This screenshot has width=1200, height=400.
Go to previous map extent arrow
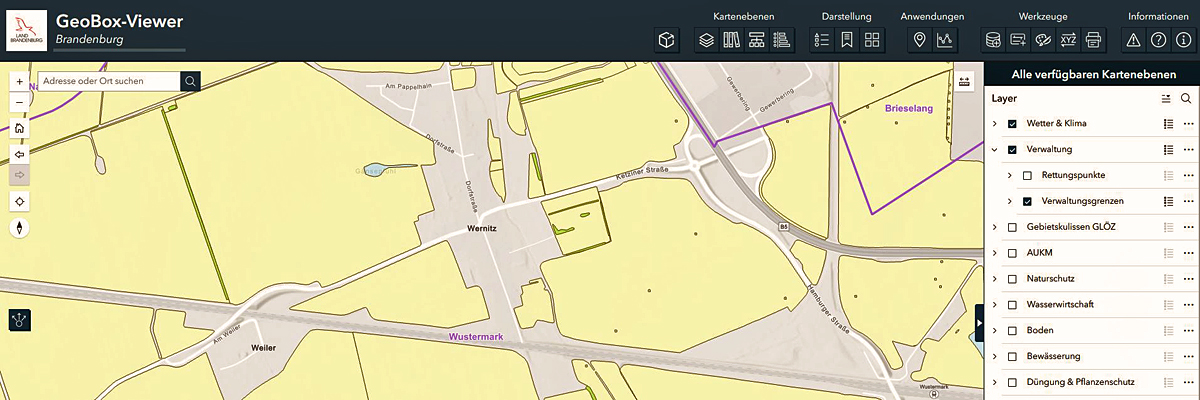tap(20, 154)
